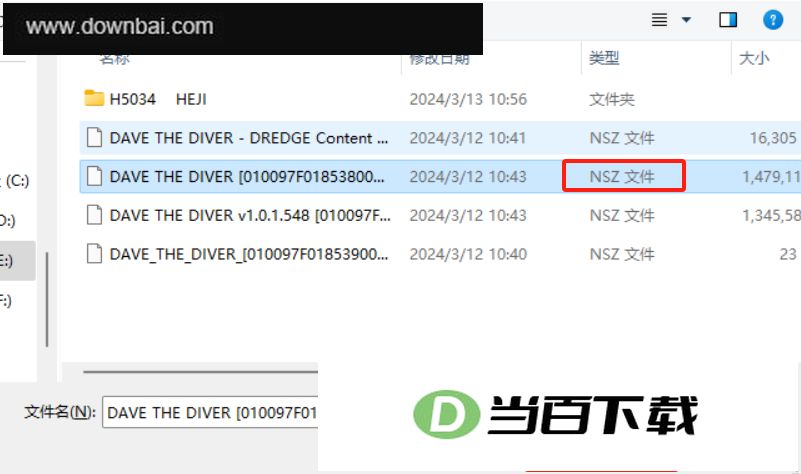The width and height of the screenshot is (801, 474).
Task: Select the F: drive in sidebar
Action: pyautogui.click(x=6, y=300)
